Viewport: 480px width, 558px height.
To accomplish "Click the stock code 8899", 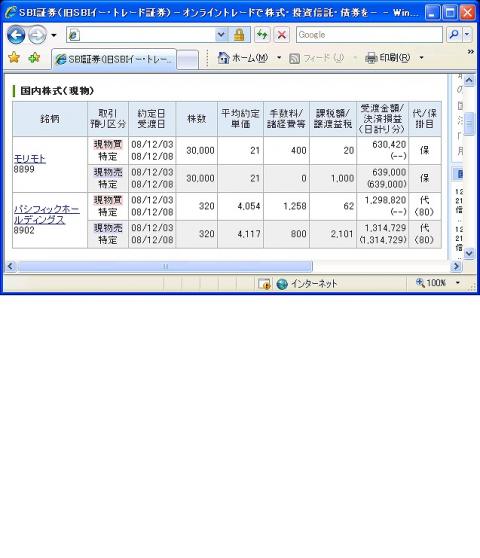I will (24, 169).
